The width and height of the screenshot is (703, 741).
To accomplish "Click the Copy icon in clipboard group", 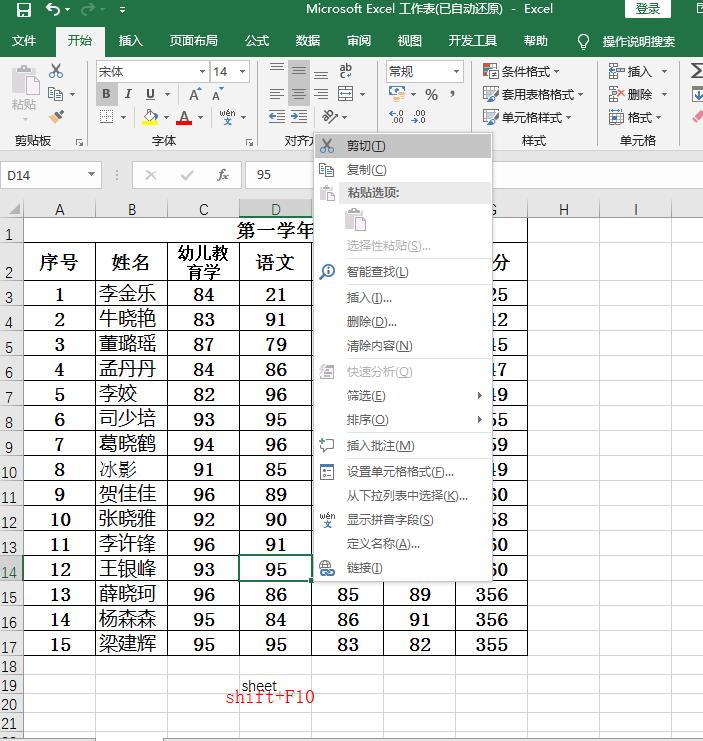I will point(56,94).
